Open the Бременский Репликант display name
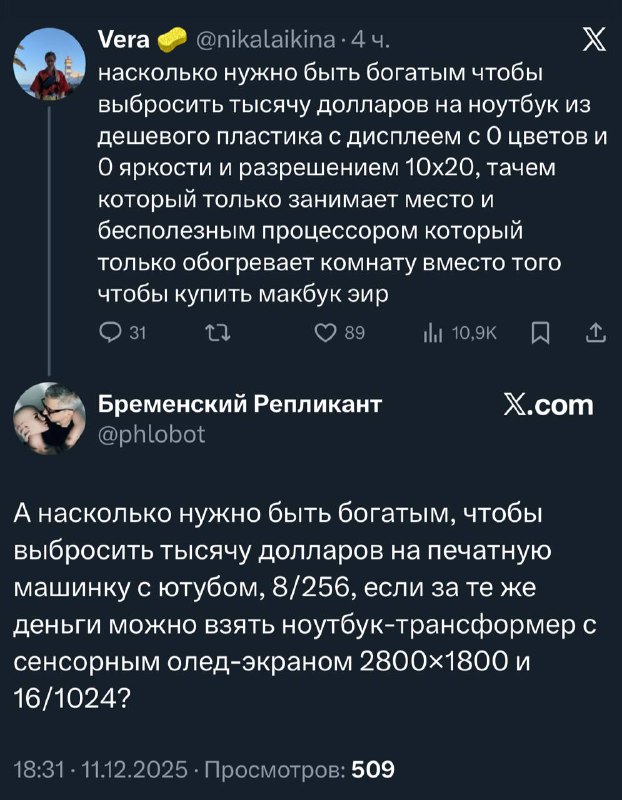Image resolution: width=622 pixels, height=800 pixels. [239, 405]
